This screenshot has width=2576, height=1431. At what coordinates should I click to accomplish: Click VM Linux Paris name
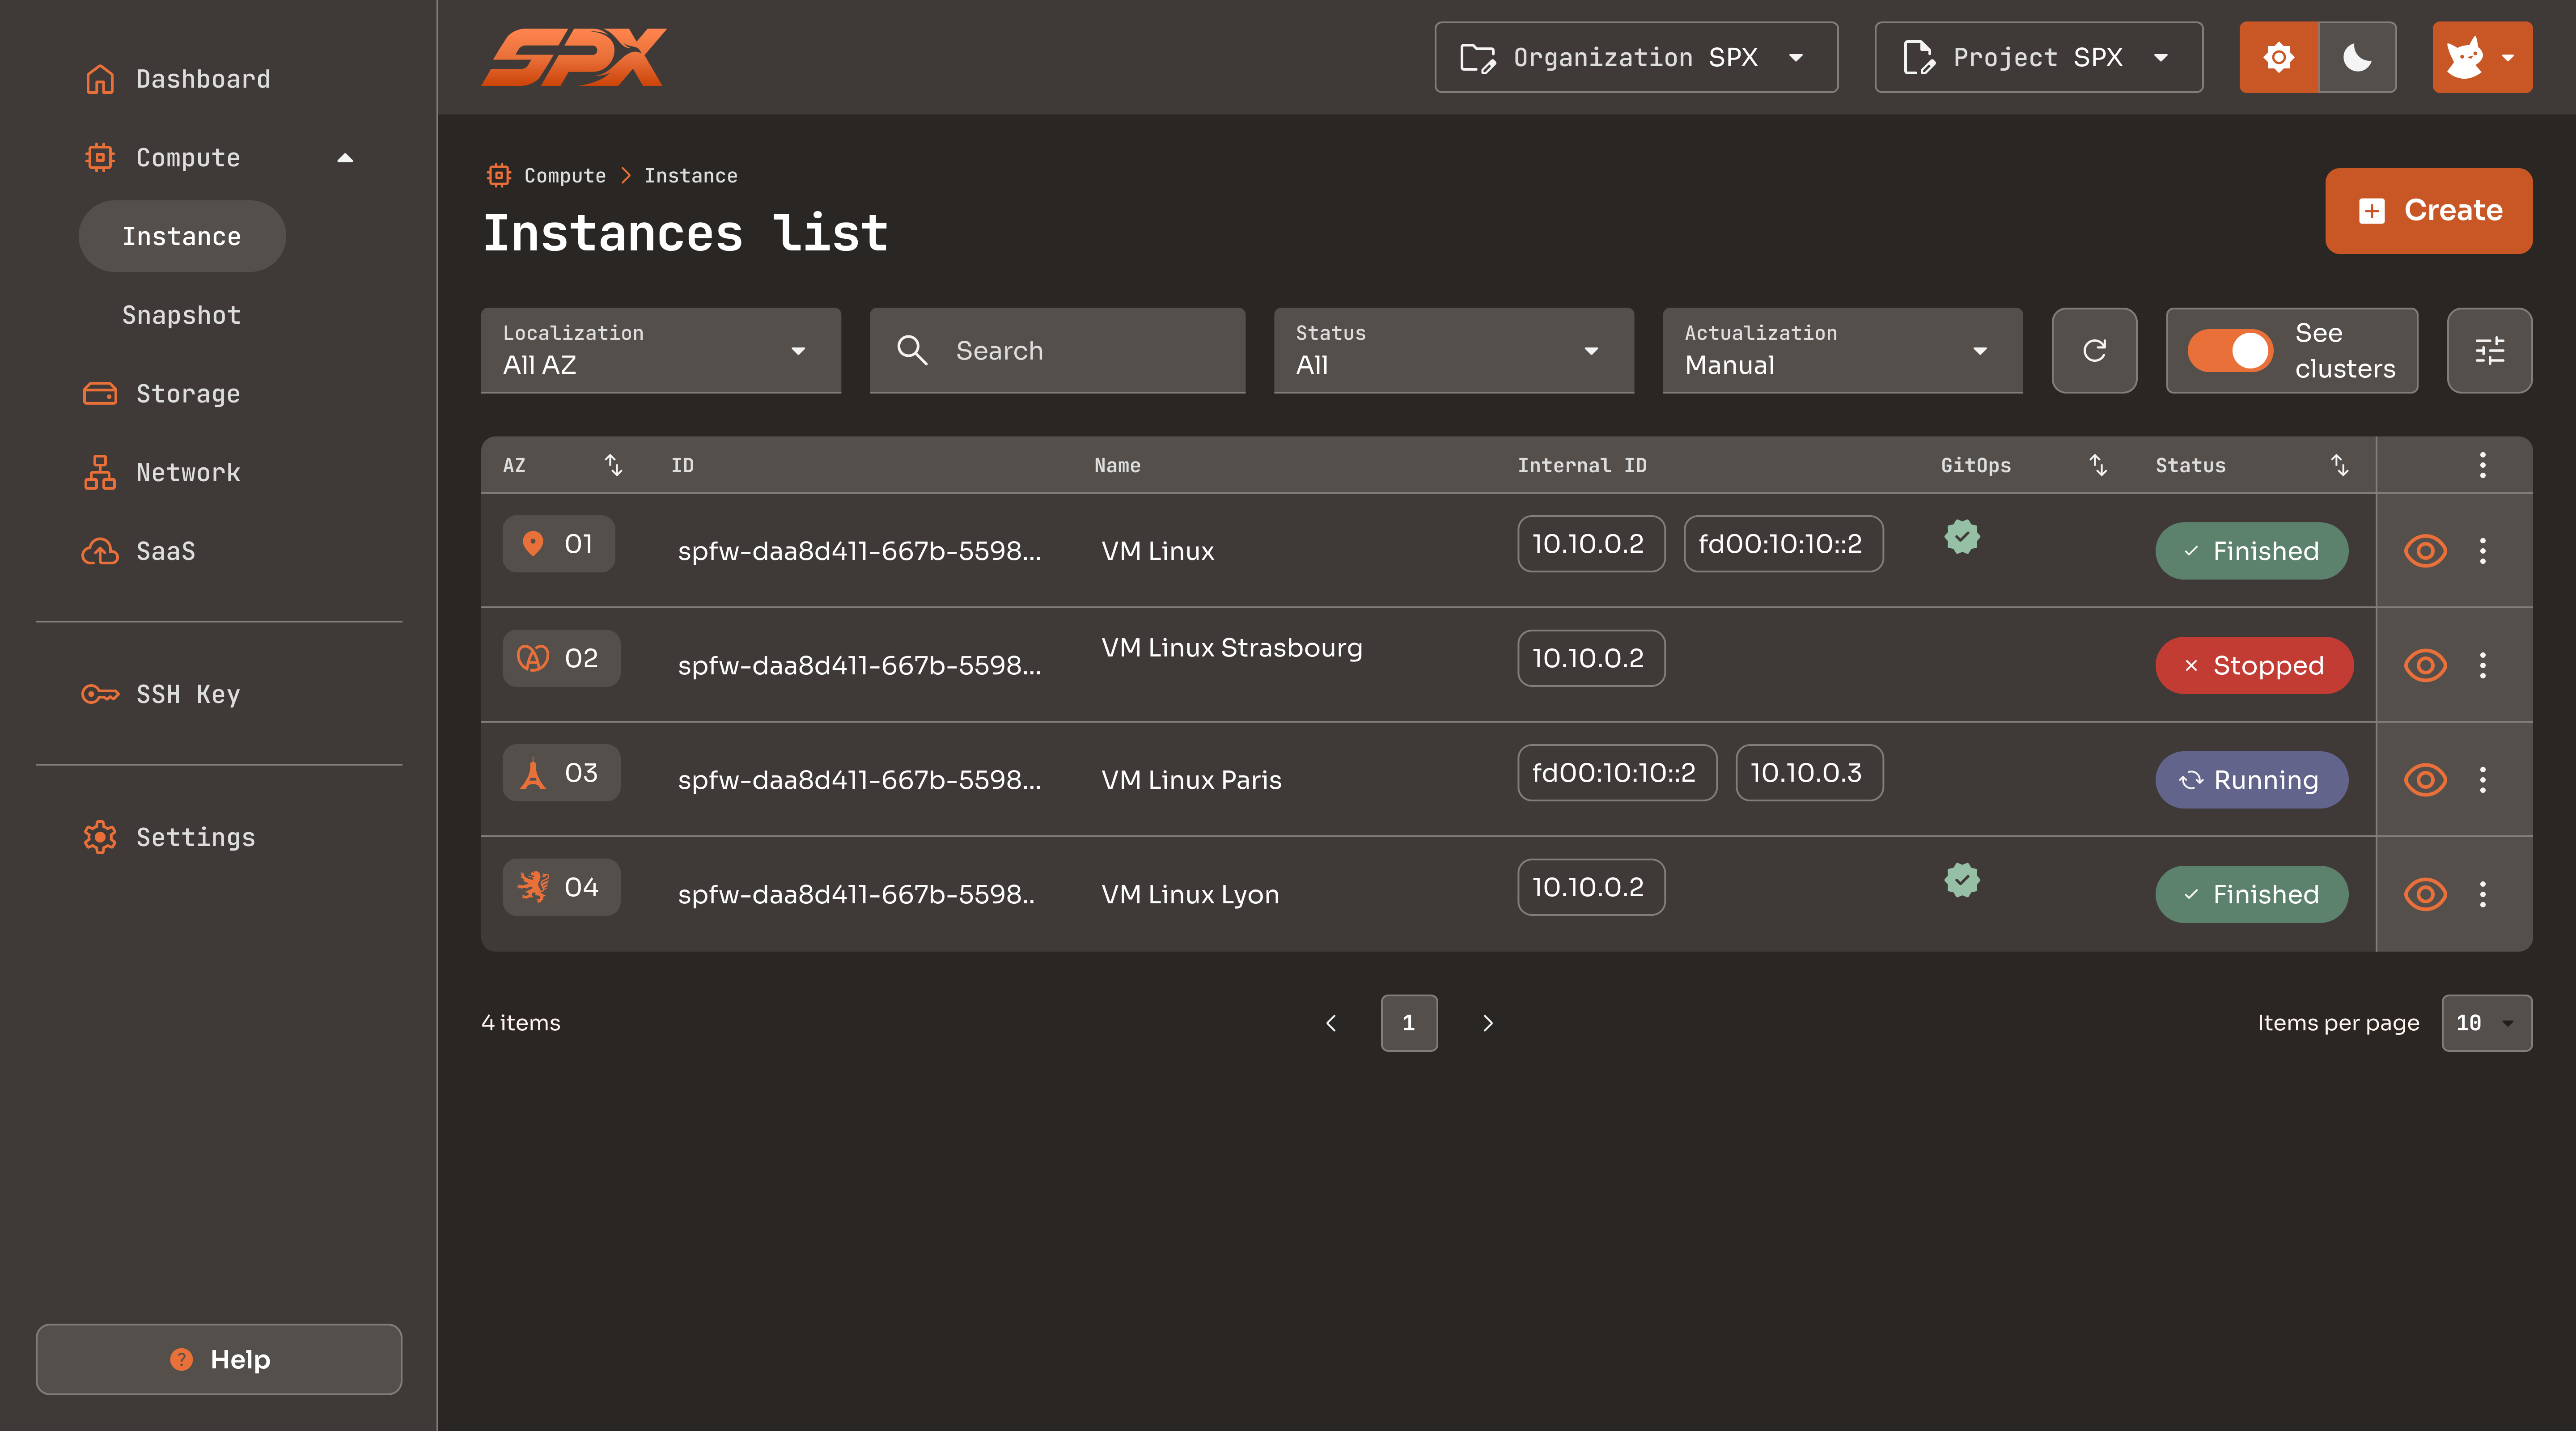click(1191, 780)
